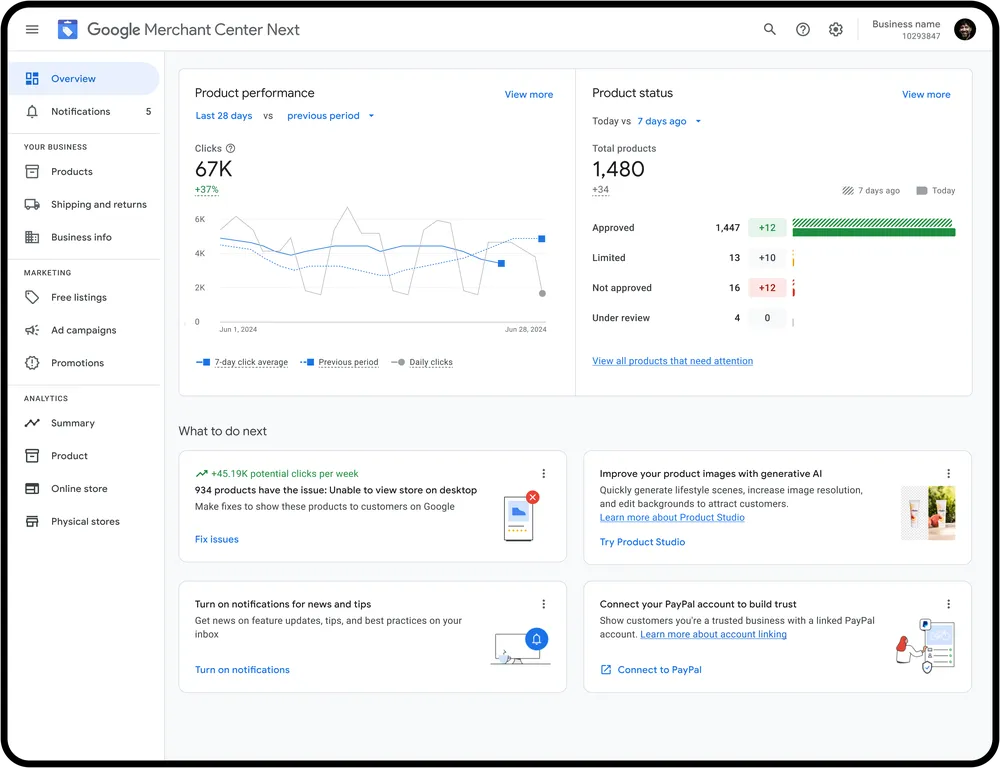Open options menu on Product Studio card
This screenshot has width=1000, height=768.
(948, 474)
